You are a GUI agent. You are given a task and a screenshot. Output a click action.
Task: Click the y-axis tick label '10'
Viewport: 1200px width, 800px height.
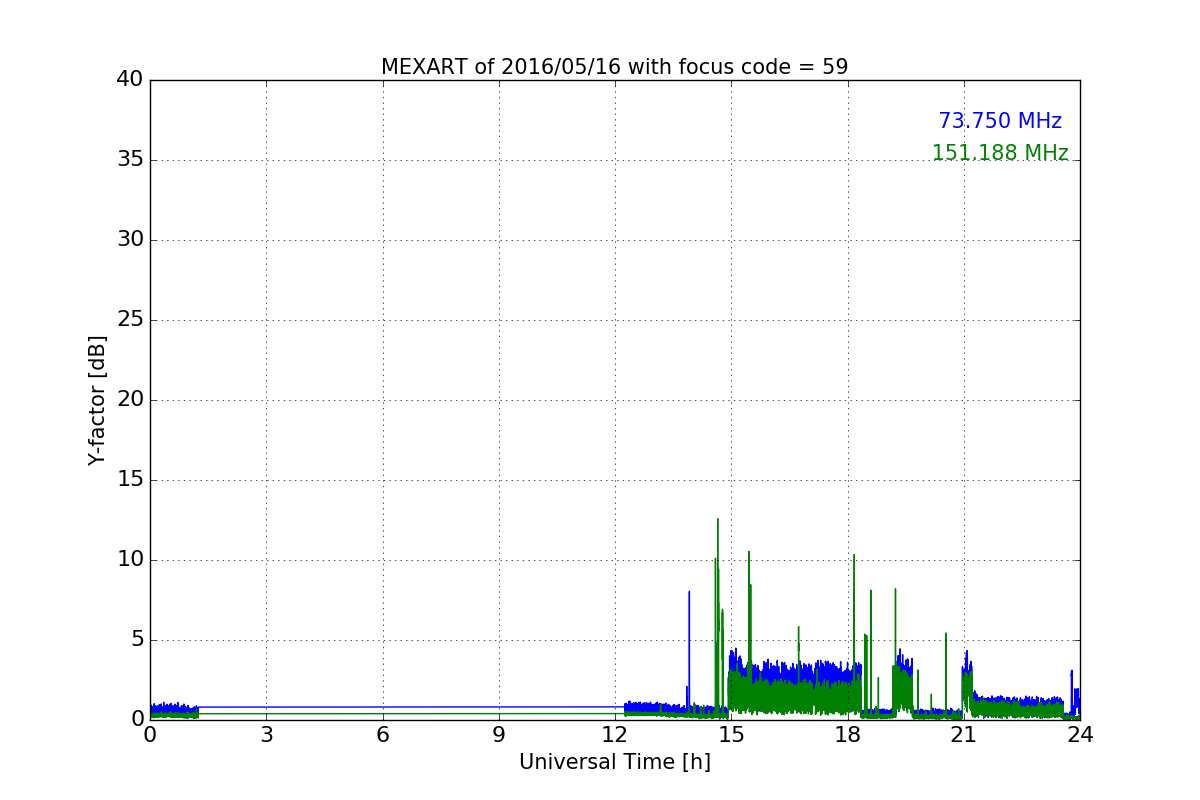click(x=130, y=559)
